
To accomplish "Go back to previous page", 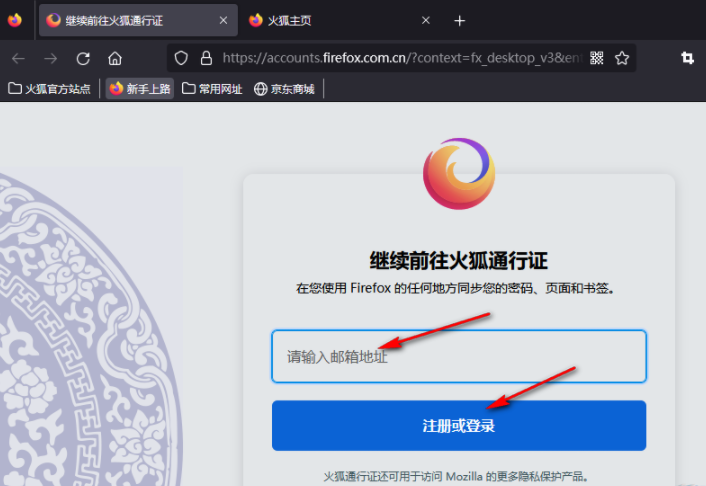I will click(x=18, y=58).
